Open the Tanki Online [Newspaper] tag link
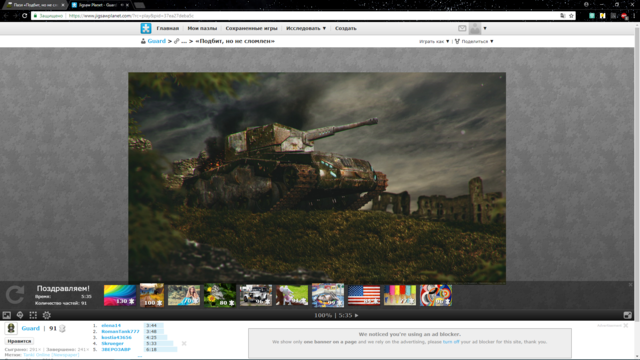640x360 pixels. click(51, 355)
